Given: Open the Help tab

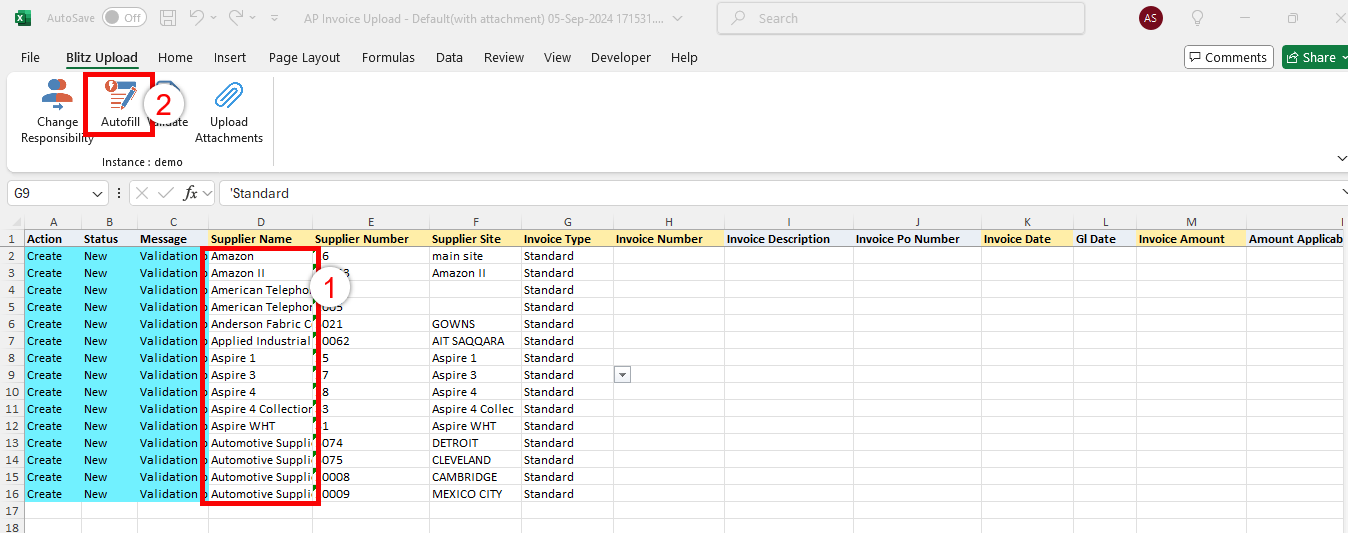Looking at the screenshot, I should (x=684, y=57).
